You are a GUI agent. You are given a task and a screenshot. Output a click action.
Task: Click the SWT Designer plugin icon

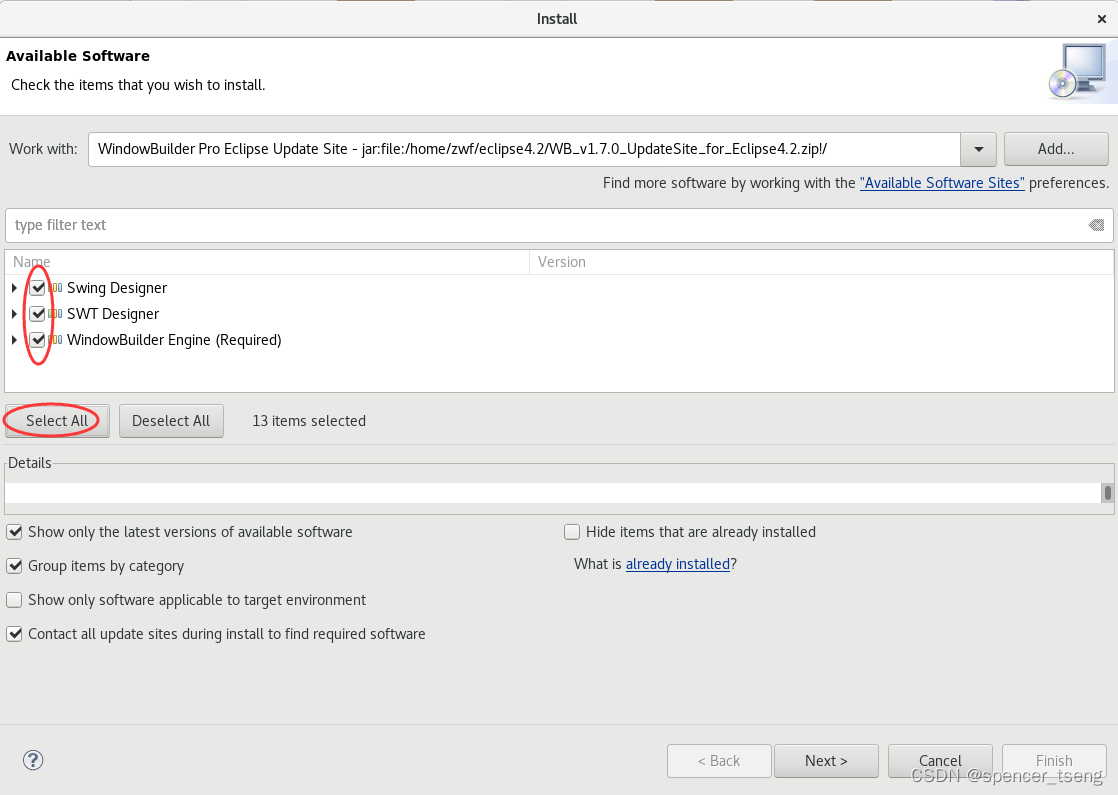pos(55,313)
